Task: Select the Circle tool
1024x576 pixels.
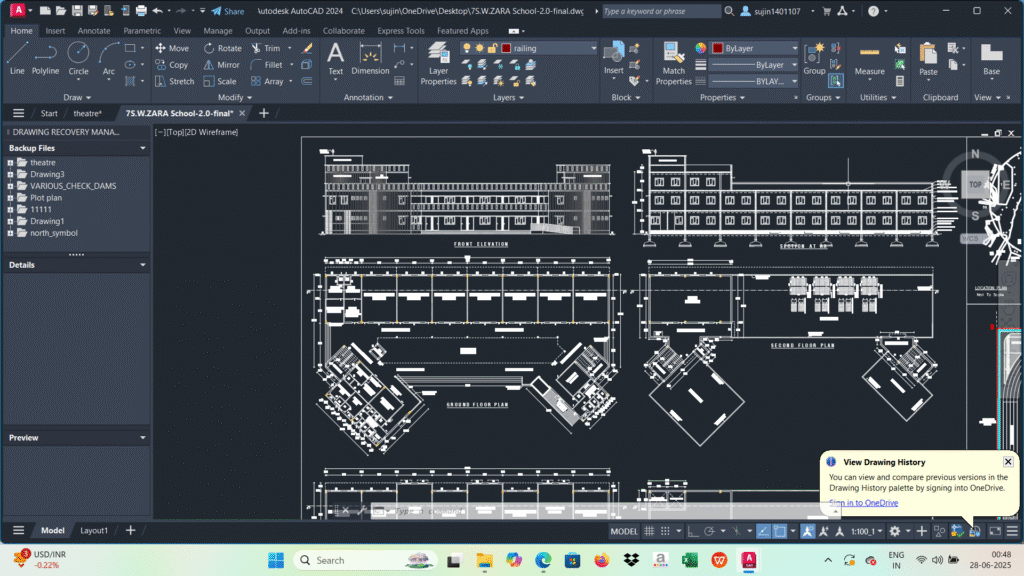Action: [78, 58]
